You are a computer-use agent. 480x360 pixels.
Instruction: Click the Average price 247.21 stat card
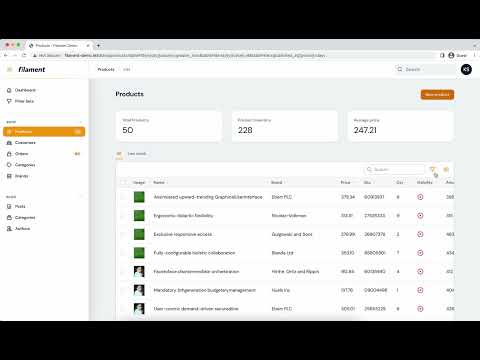400,127
